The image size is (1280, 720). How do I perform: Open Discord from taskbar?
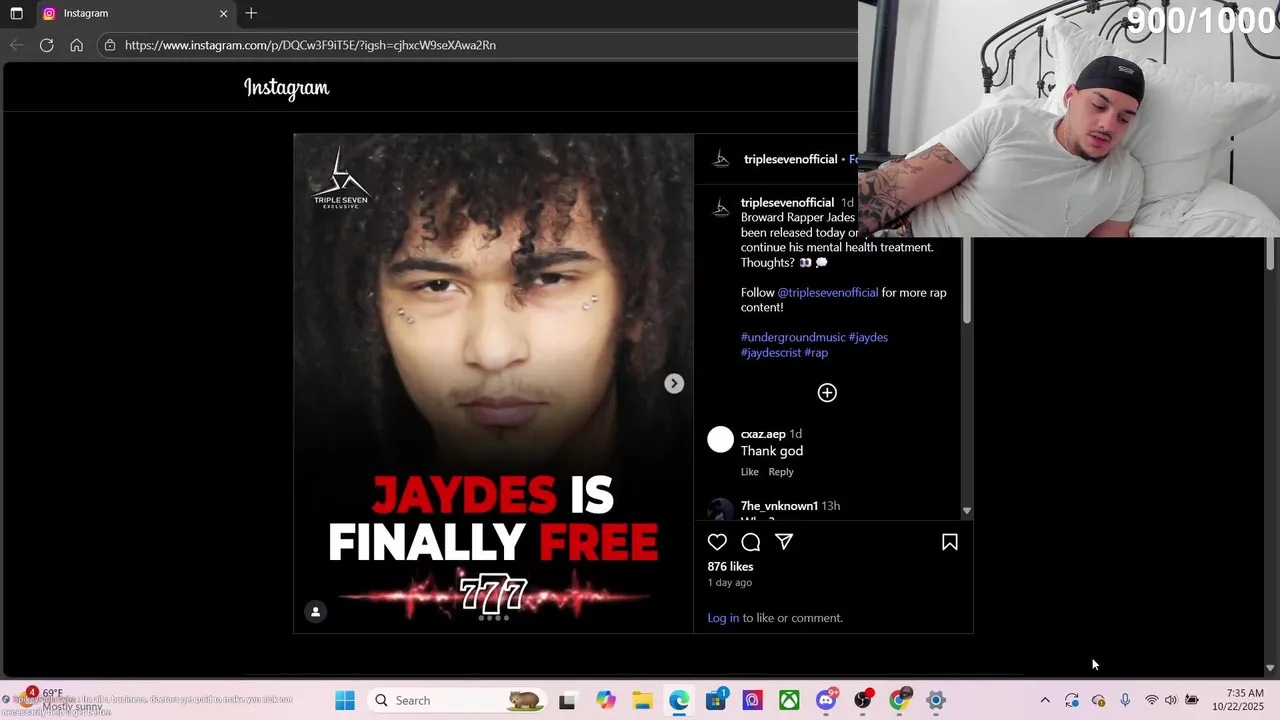pos(826,701)
